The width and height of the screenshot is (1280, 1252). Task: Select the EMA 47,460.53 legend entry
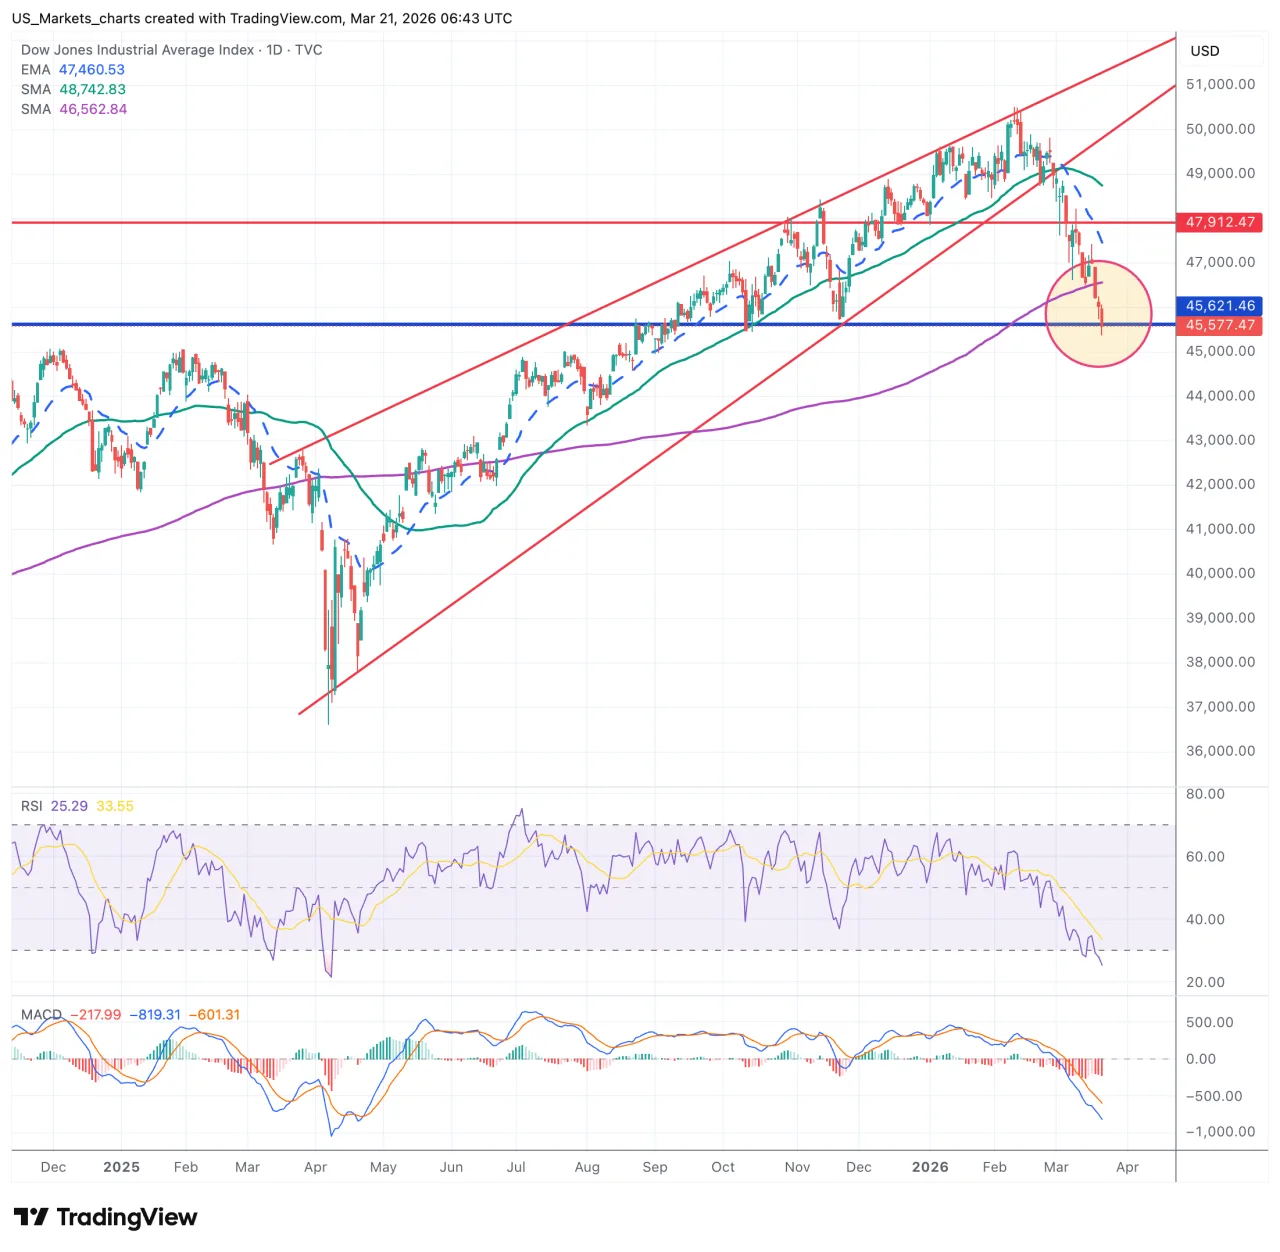(73, 70)
